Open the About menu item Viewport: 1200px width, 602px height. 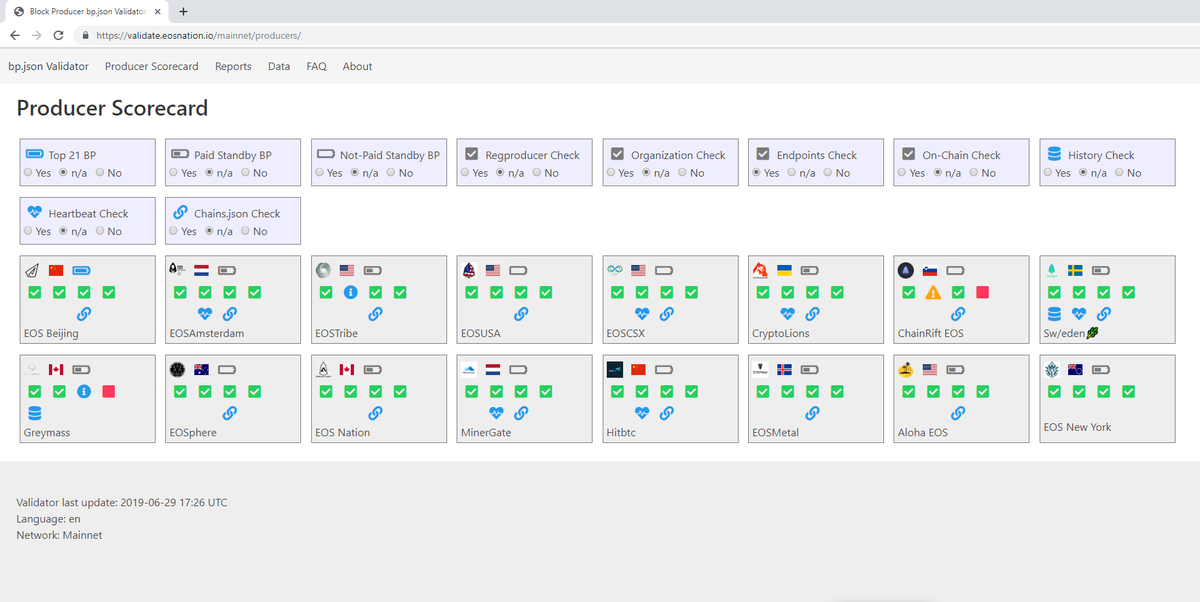pyautogui.click(x=357, y=66)
